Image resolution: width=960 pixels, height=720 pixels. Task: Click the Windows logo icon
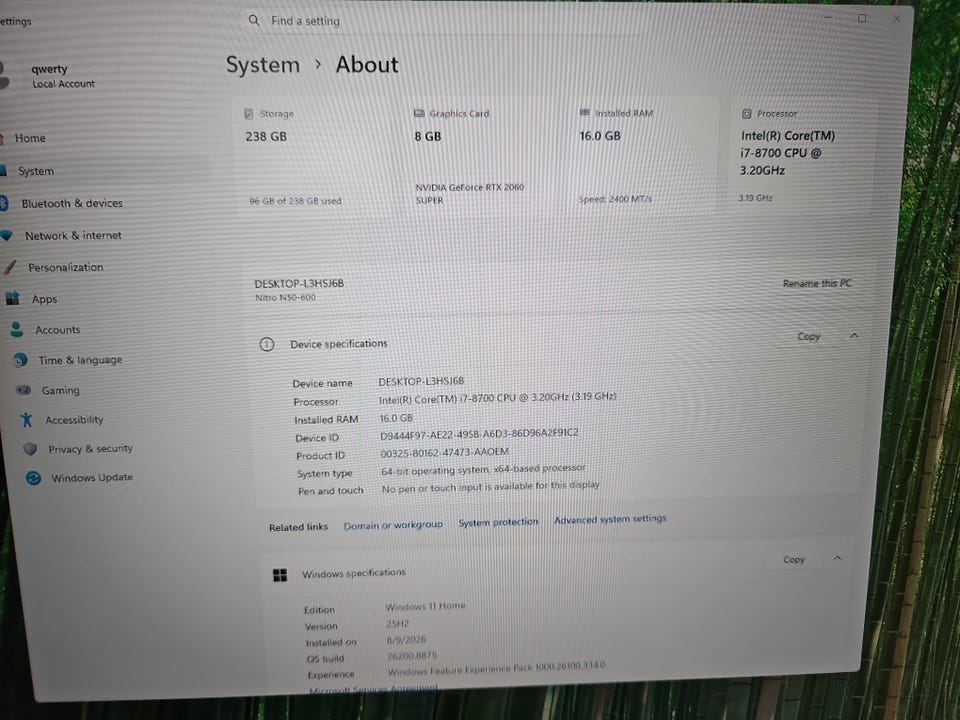280,575
